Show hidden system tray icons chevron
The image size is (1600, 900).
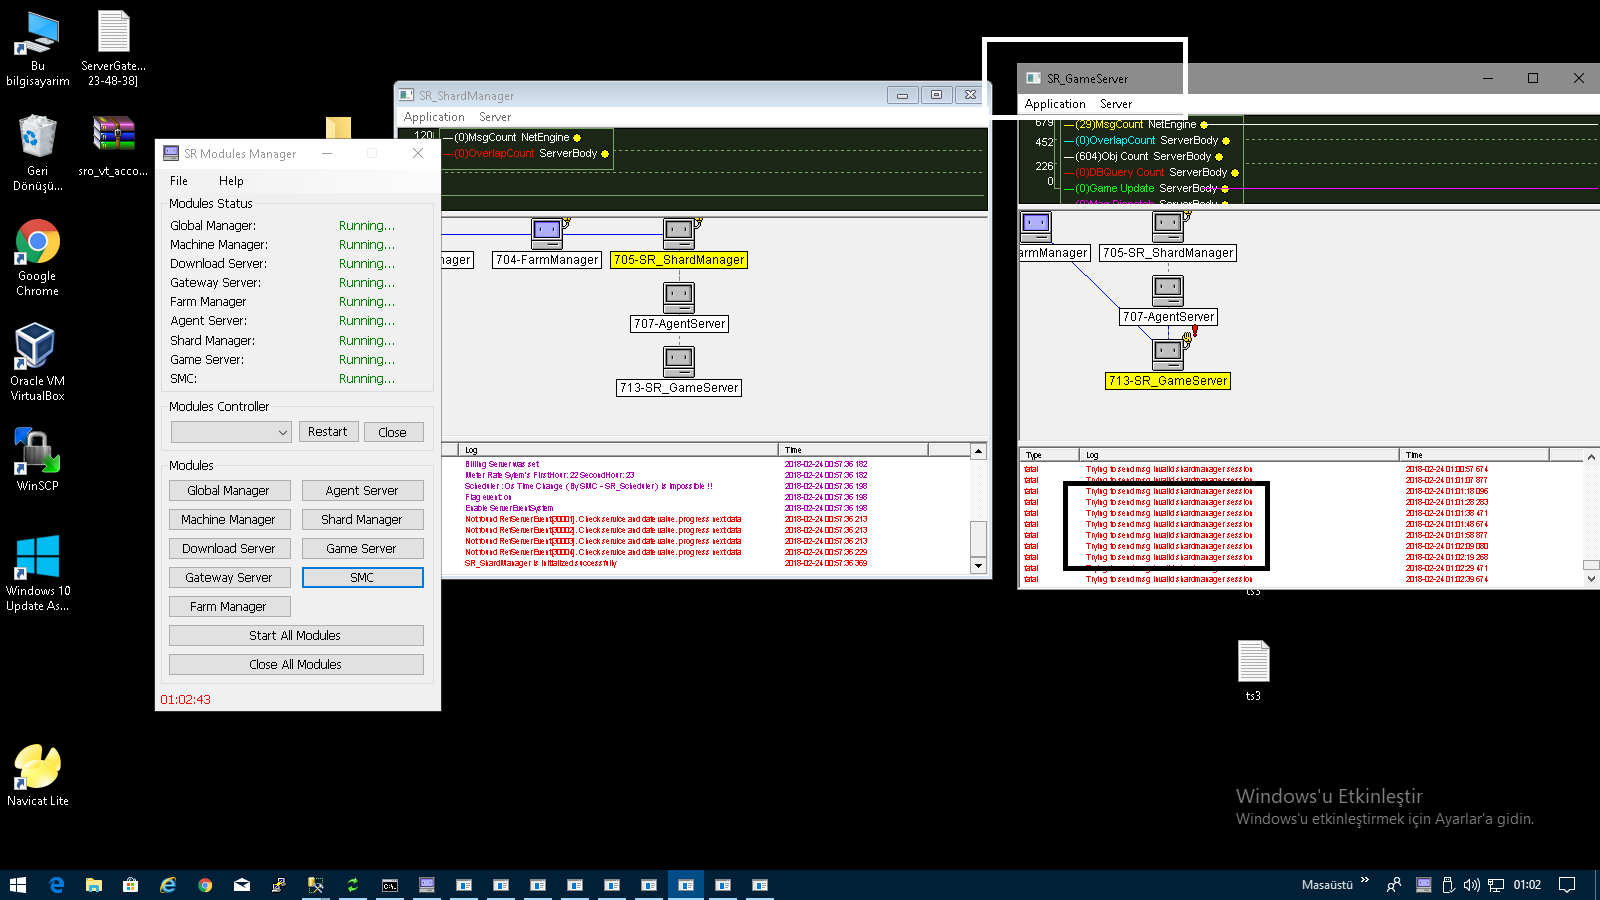point(1365,881)
